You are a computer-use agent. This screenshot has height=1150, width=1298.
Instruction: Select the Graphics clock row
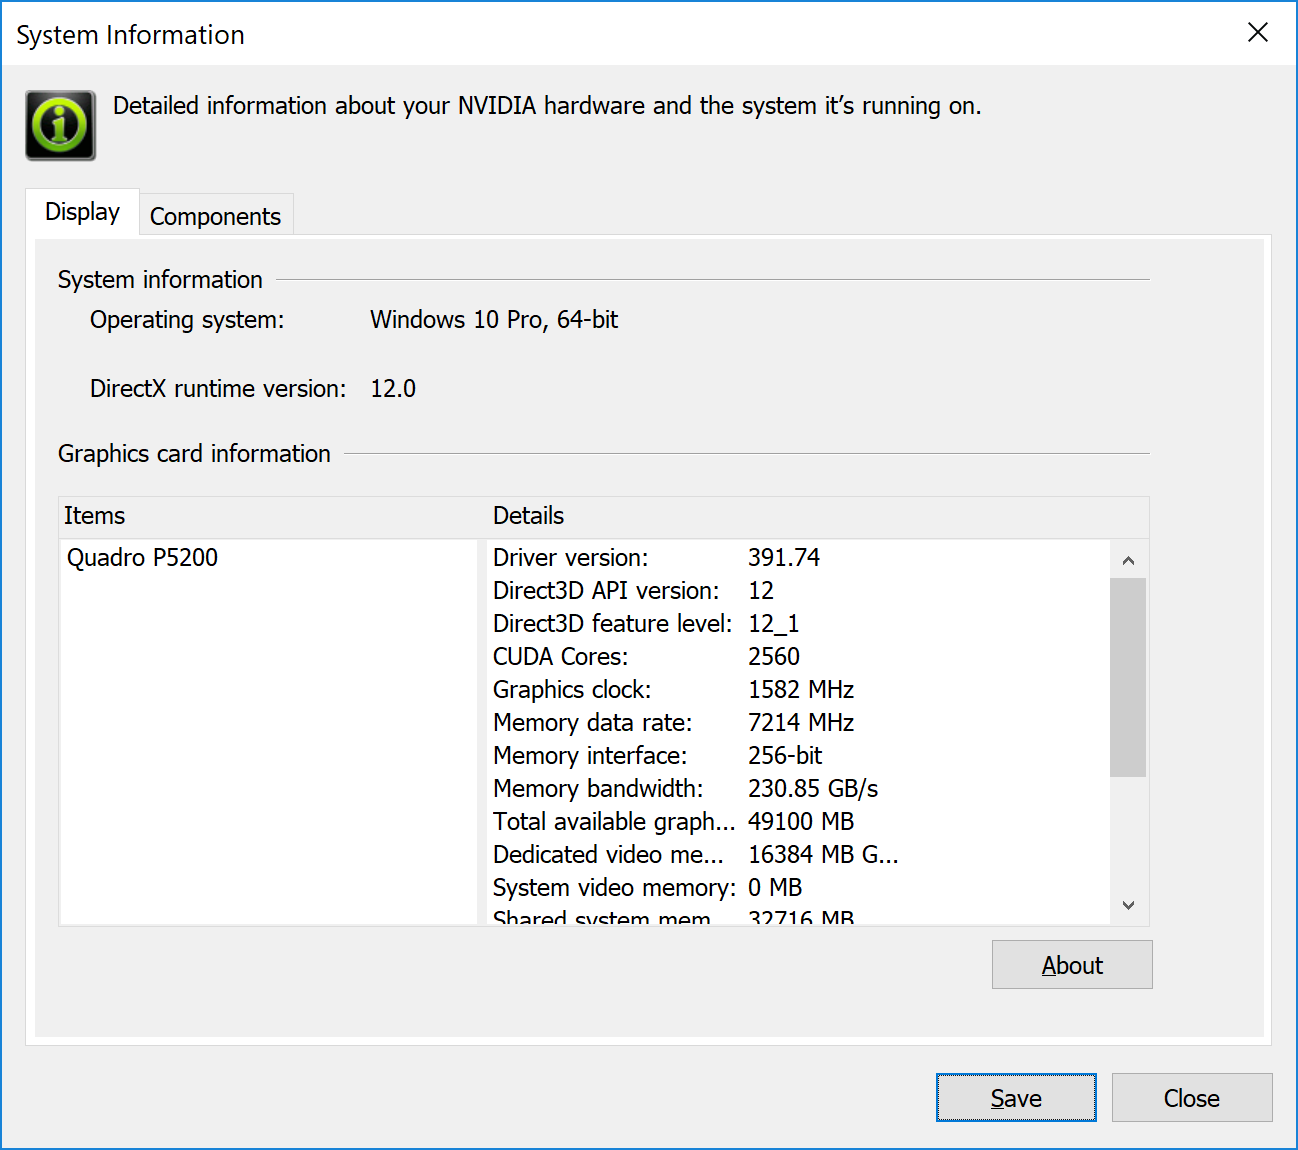tap(798, 690)
